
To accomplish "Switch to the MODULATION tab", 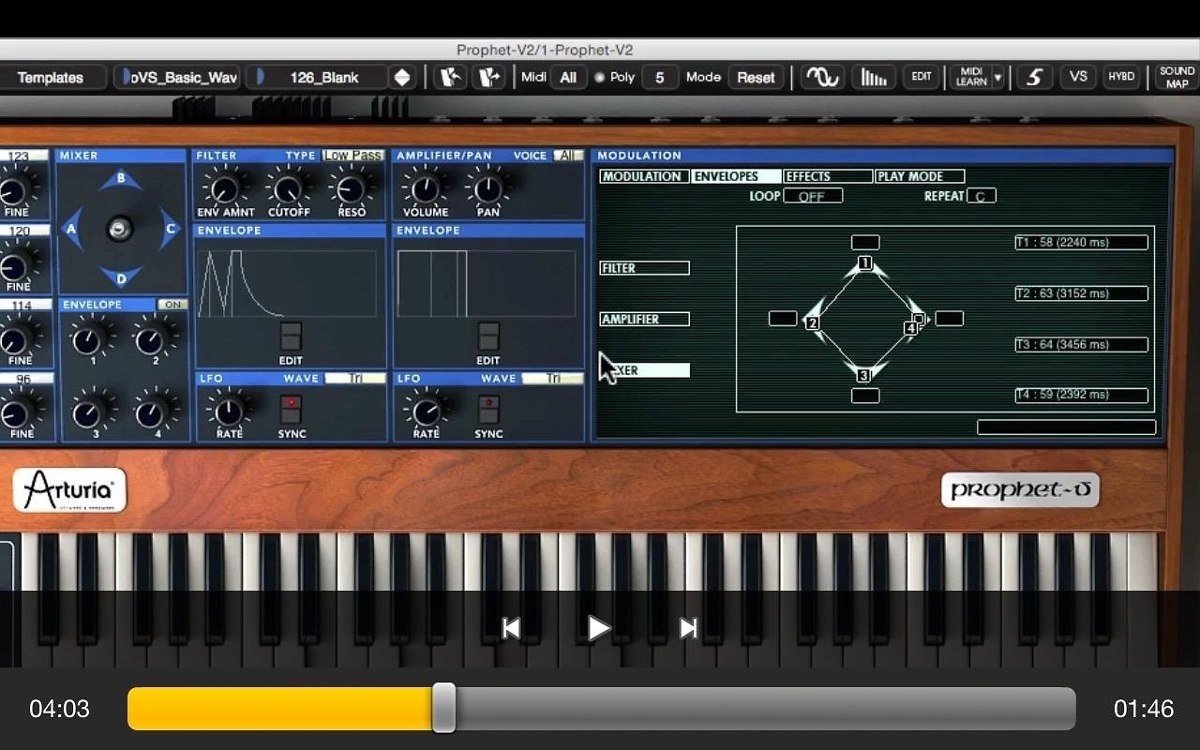I will (x=645, y=176).
